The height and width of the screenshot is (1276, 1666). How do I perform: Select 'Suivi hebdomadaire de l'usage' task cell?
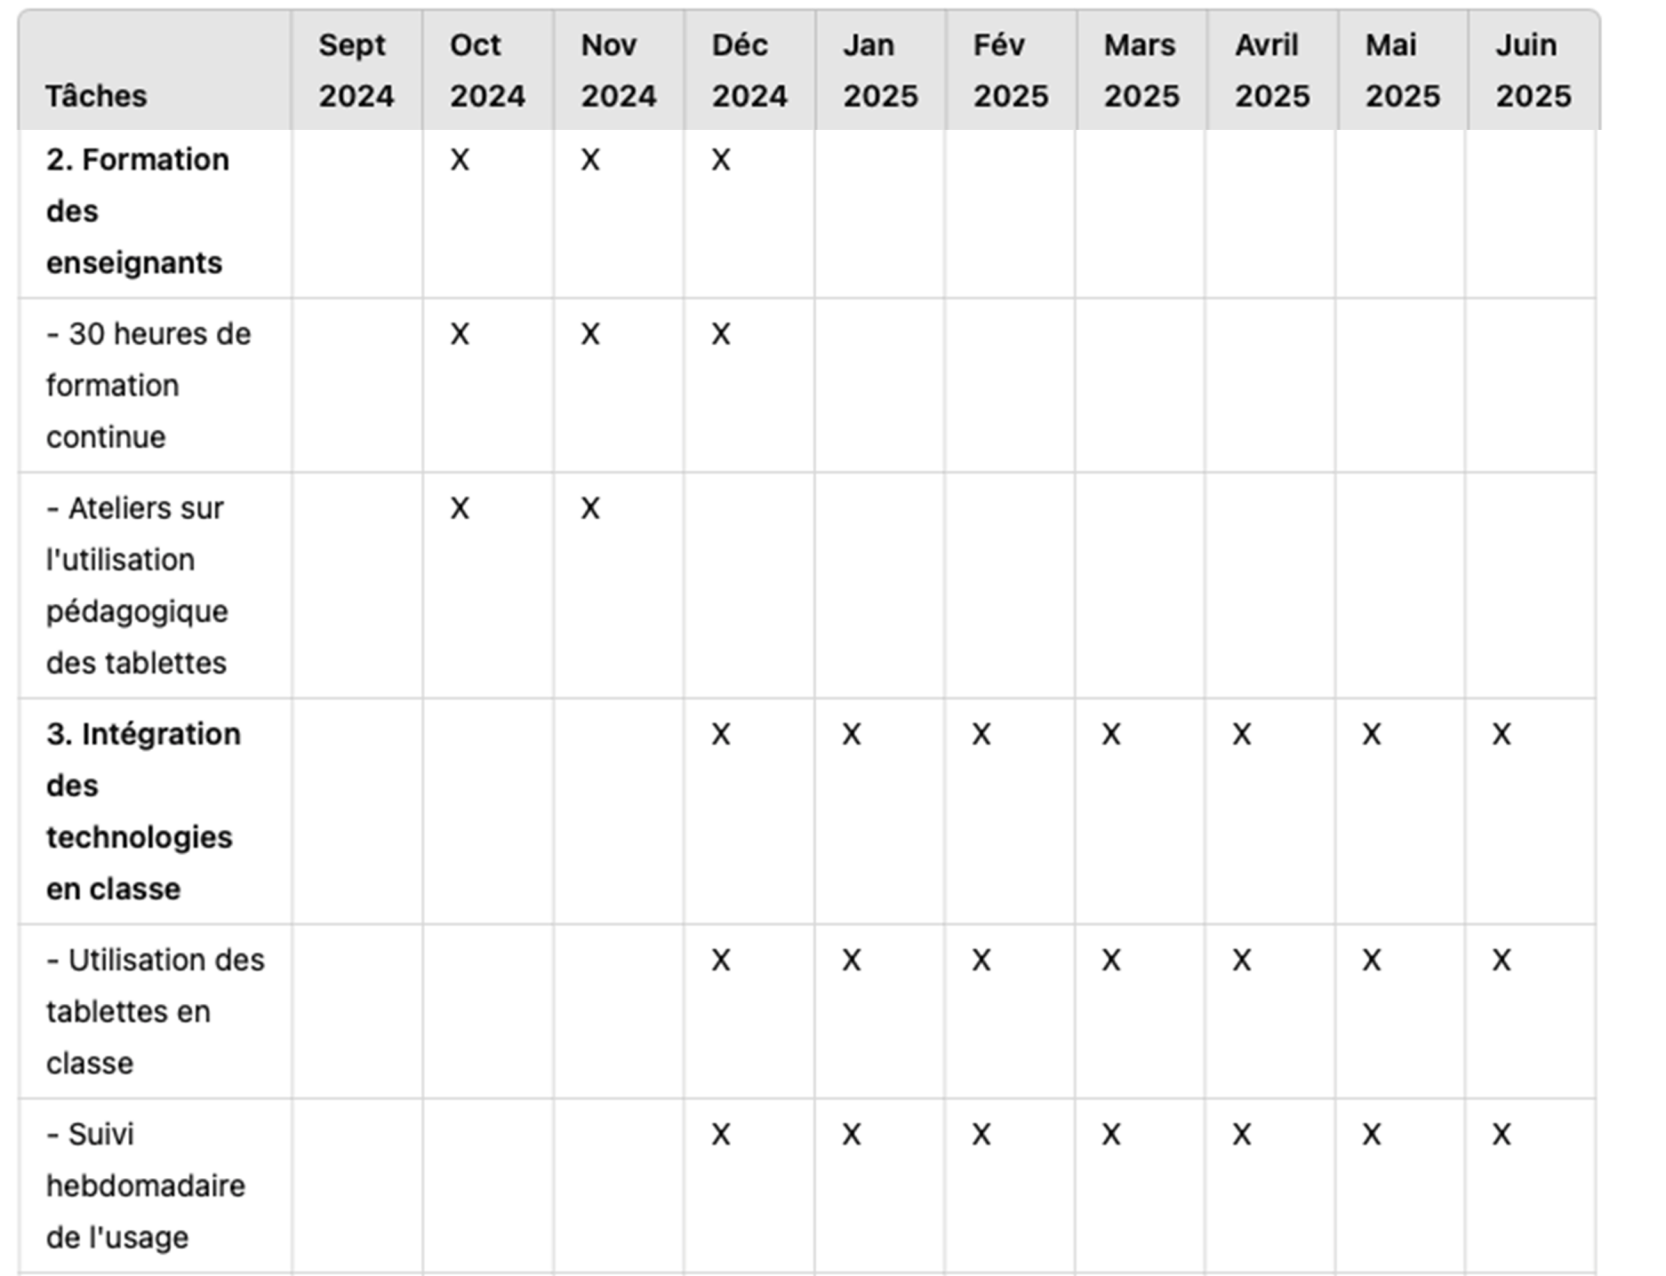pos(145,1185)
